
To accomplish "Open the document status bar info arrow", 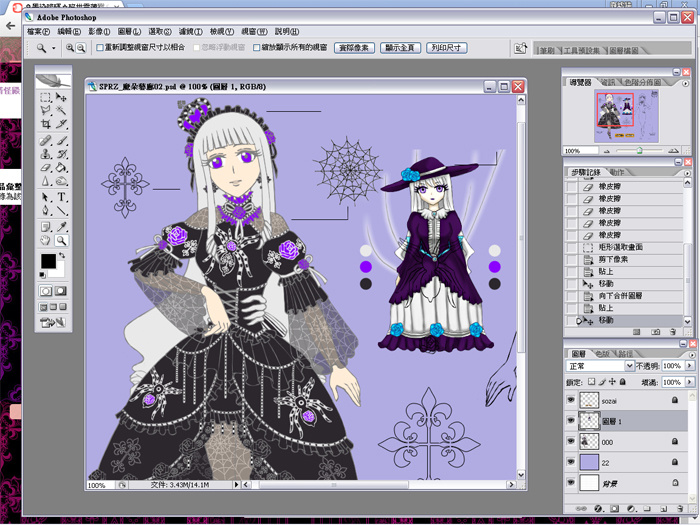I will coord(236,484).
